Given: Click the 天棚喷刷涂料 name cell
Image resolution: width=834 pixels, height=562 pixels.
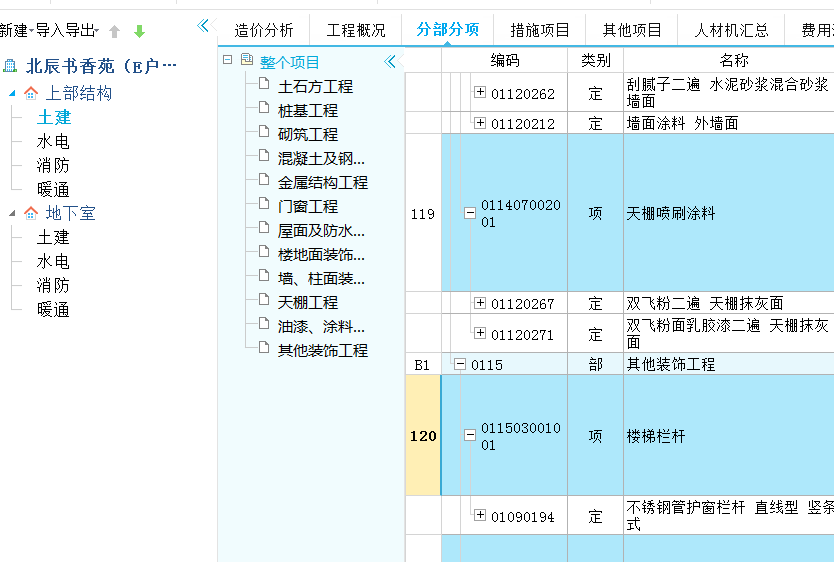Looking at the screenshot, I should (x=729, y=213).
